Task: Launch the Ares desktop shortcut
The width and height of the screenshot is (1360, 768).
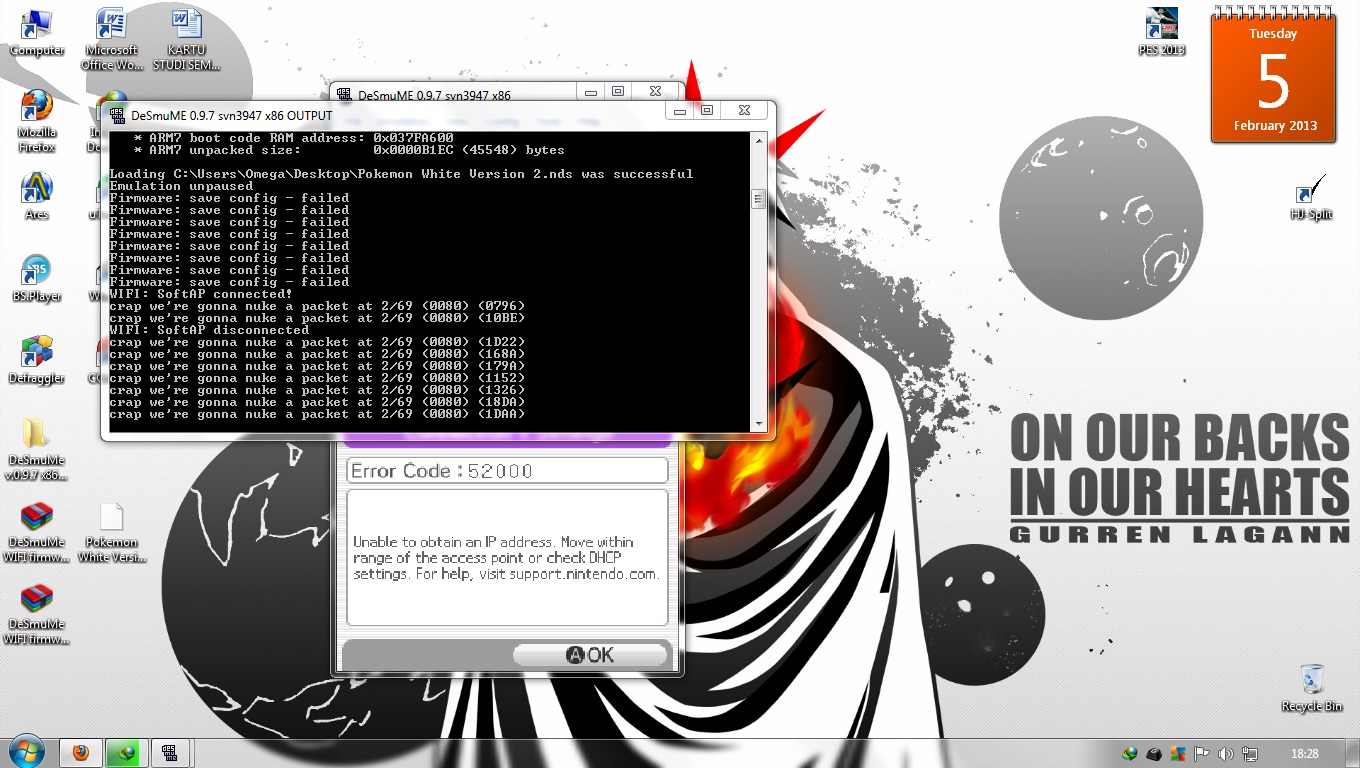Action: (37, 195)
